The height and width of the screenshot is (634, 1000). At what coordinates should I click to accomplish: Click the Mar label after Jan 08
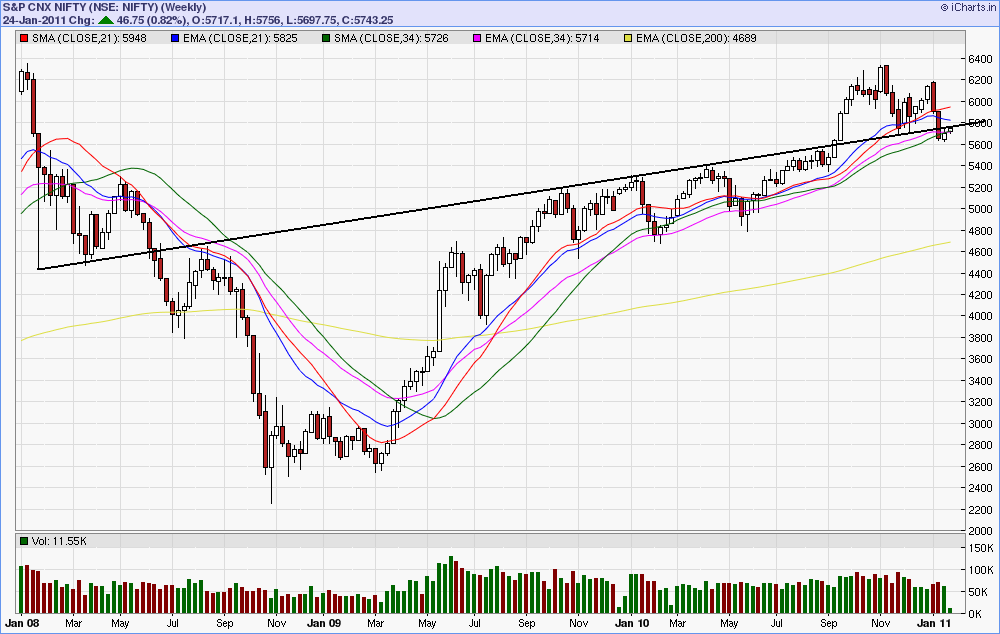(x=73, y=623)
